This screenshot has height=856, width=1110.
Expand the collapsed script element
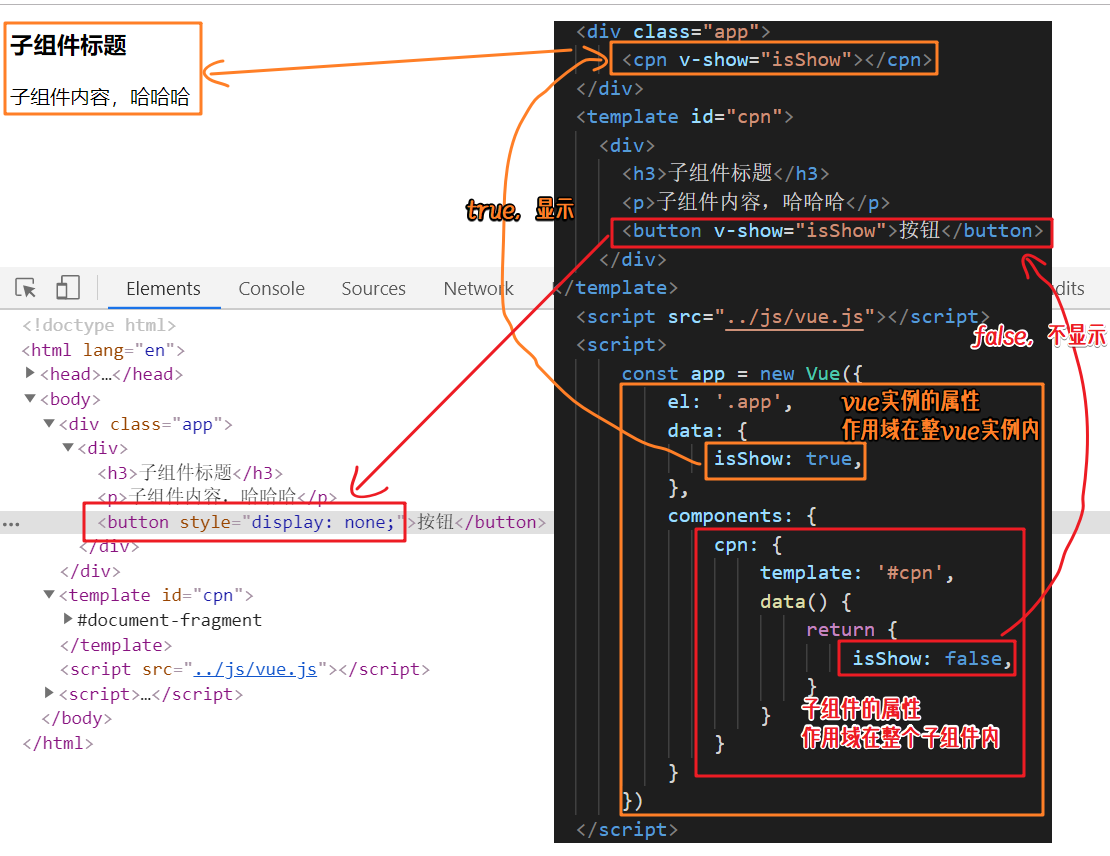pos(49,692)
